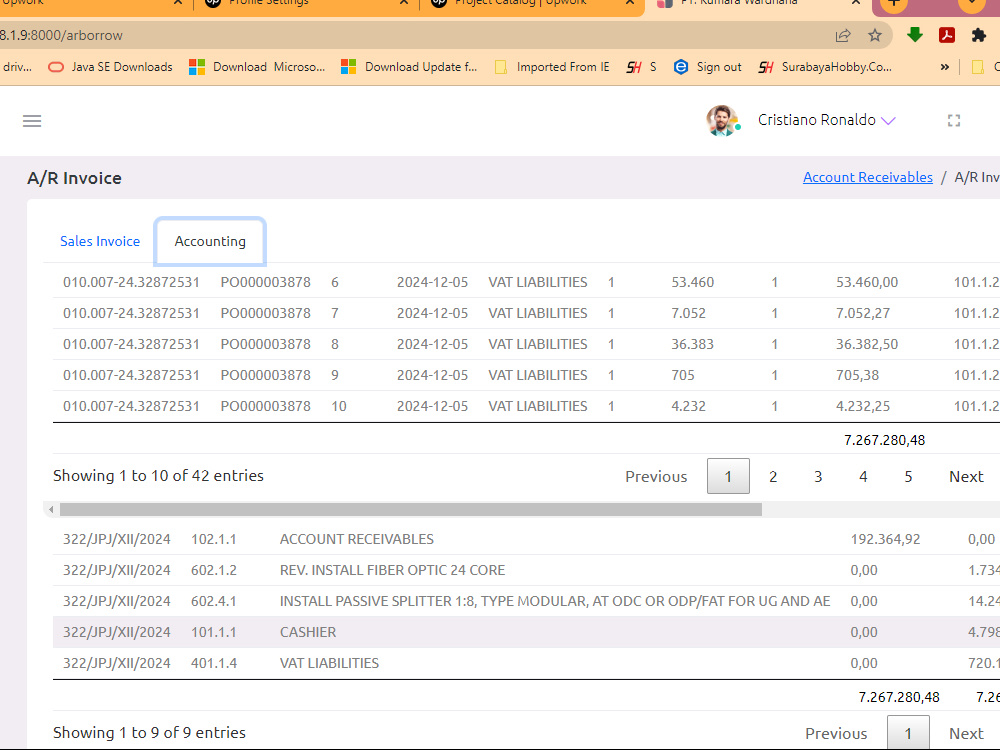
Task: Click the 705,38 amount cell
Action: pos(857,375)
